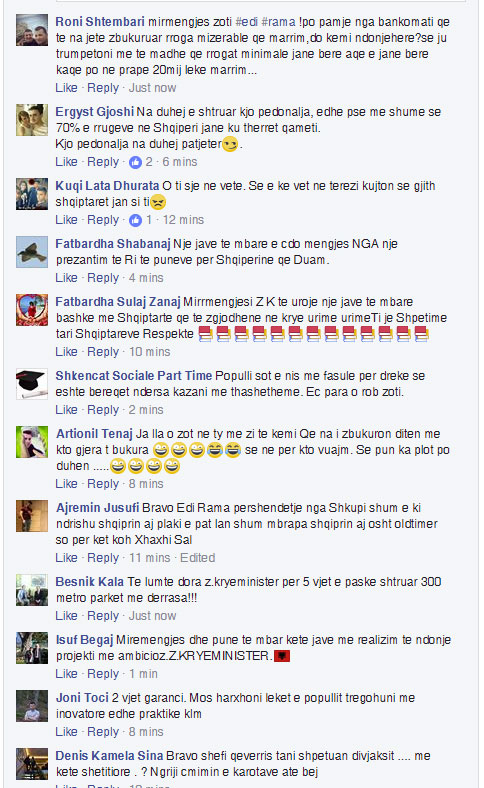Open the like reaction count on Kuqi Lata Dhurata's comment
This screenshot has height=788, width=484.
click(141, 220)
